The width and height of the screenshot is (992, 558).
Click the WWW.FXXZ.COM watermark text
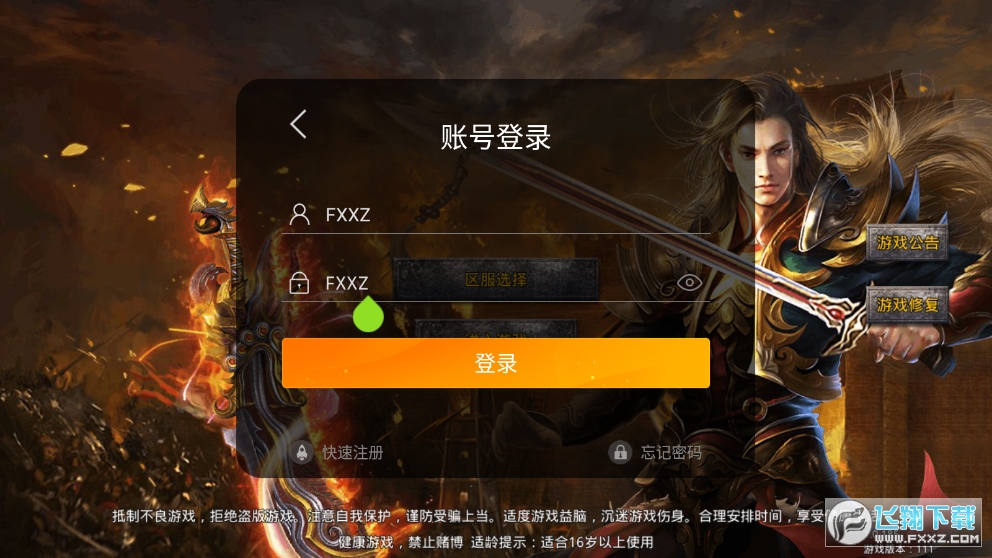pos(927,538)
